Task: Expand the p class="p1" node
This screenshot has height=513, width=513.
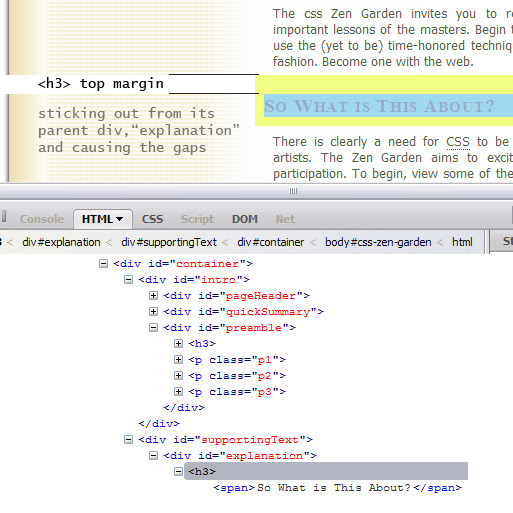Action: coord(178,360)
